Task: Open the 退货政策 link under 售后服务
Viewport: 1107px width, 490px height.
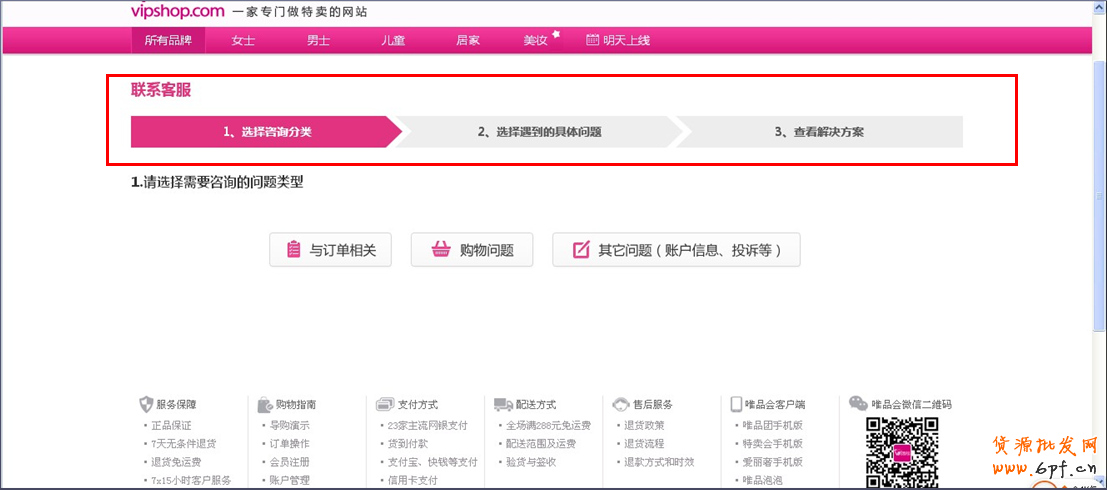Action: (644, 425)
